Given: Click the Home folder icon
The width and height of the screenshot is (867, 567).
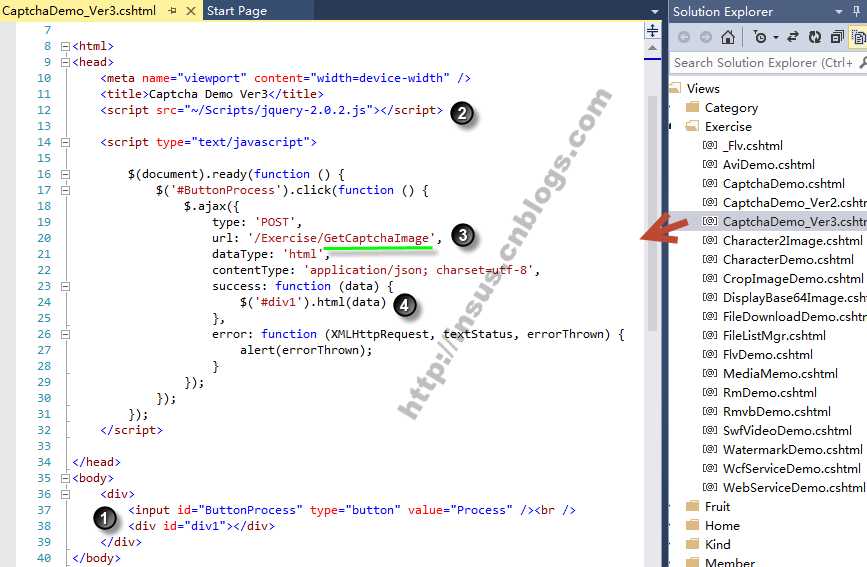Looking at the screenshot, I should [692, 524].
